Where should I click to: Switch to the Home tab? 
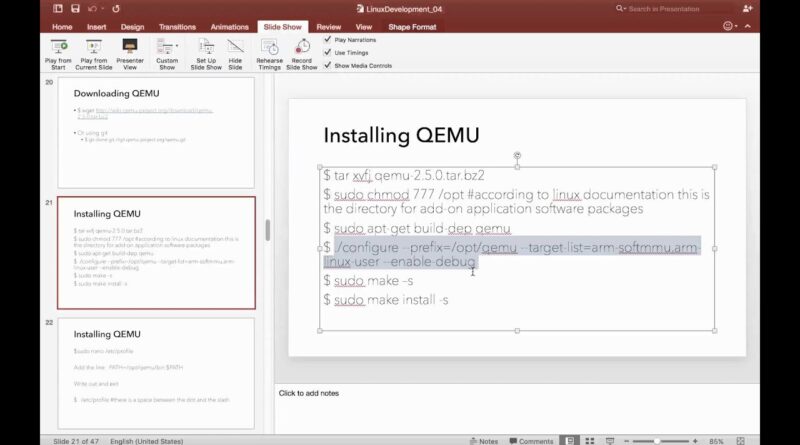(62, 27)
